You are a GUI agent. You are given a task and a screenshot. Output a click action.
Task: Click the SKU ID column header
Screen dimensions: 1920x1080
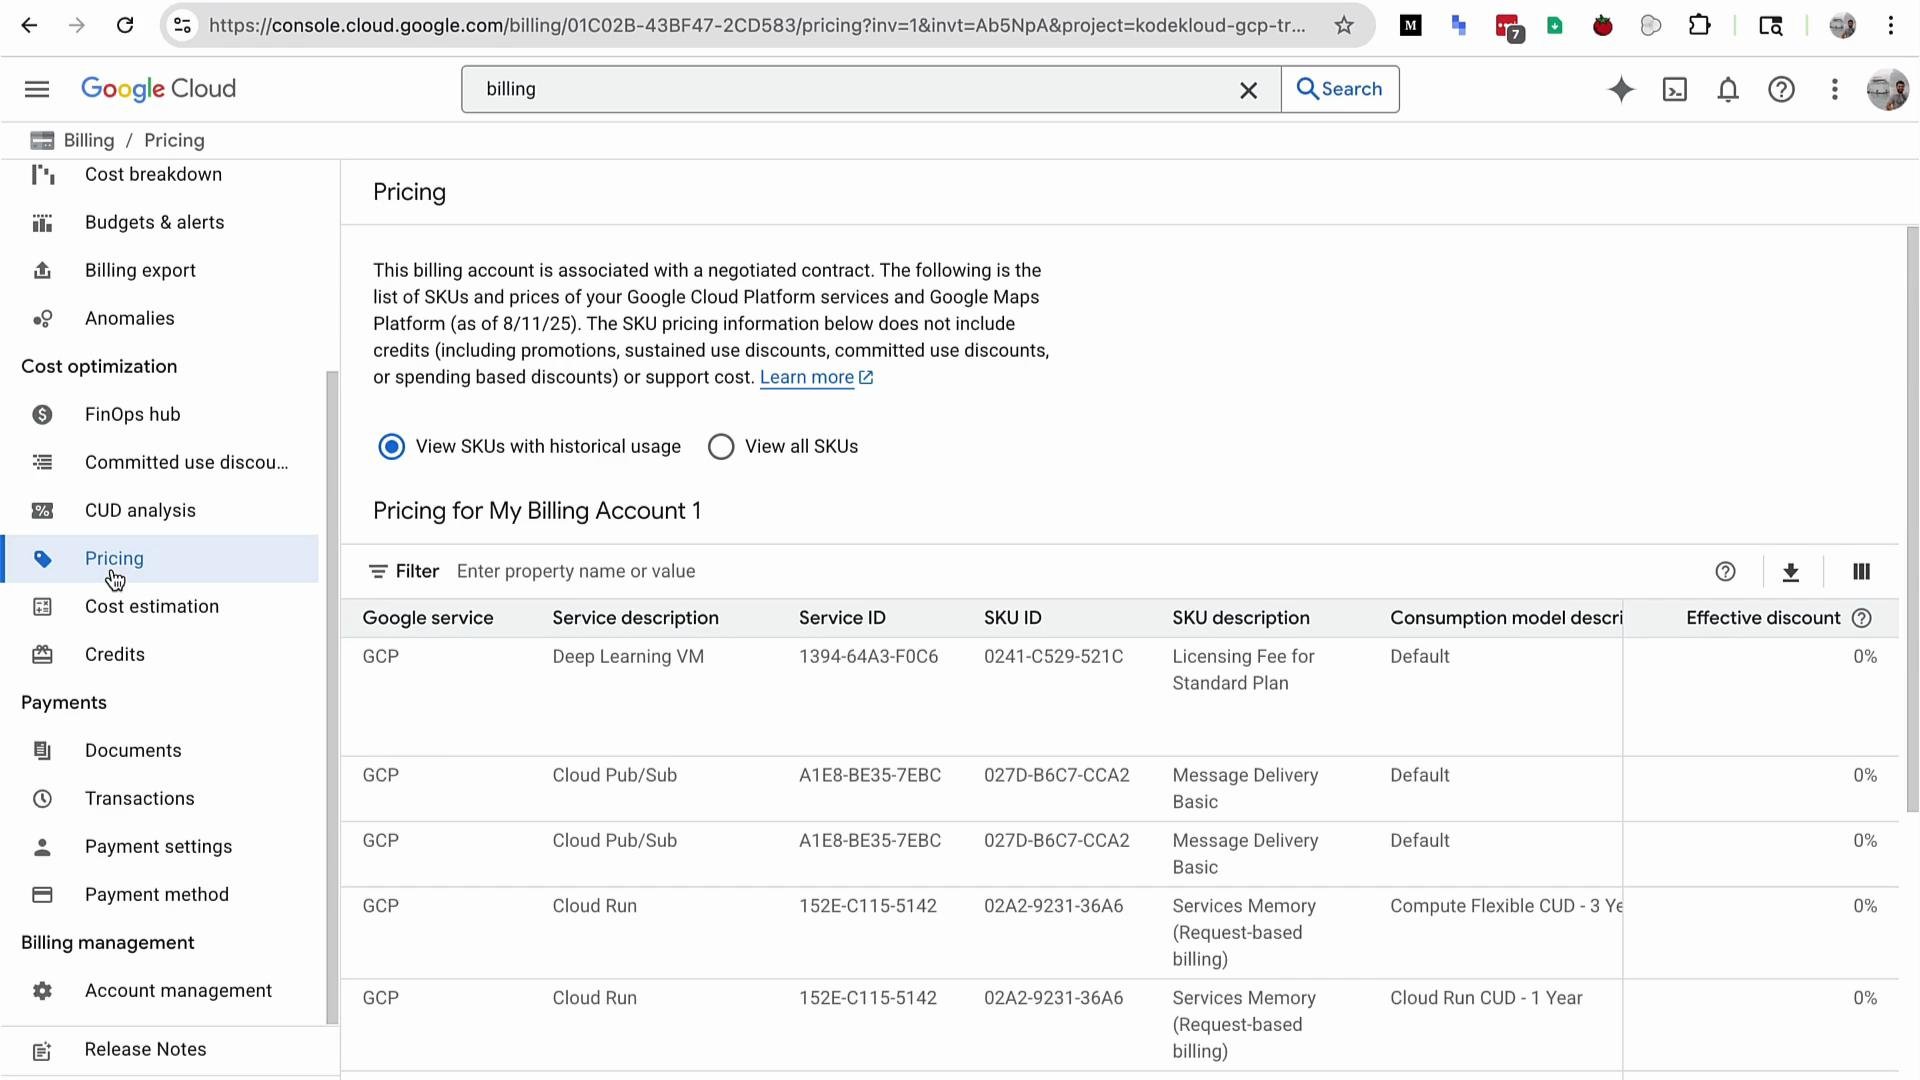[1012, 618]
